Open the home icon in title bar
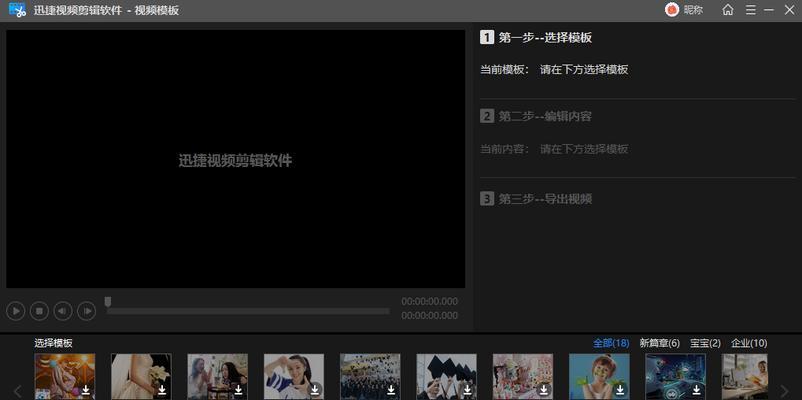This screenshot has height=400, width=802. point(727,10)
